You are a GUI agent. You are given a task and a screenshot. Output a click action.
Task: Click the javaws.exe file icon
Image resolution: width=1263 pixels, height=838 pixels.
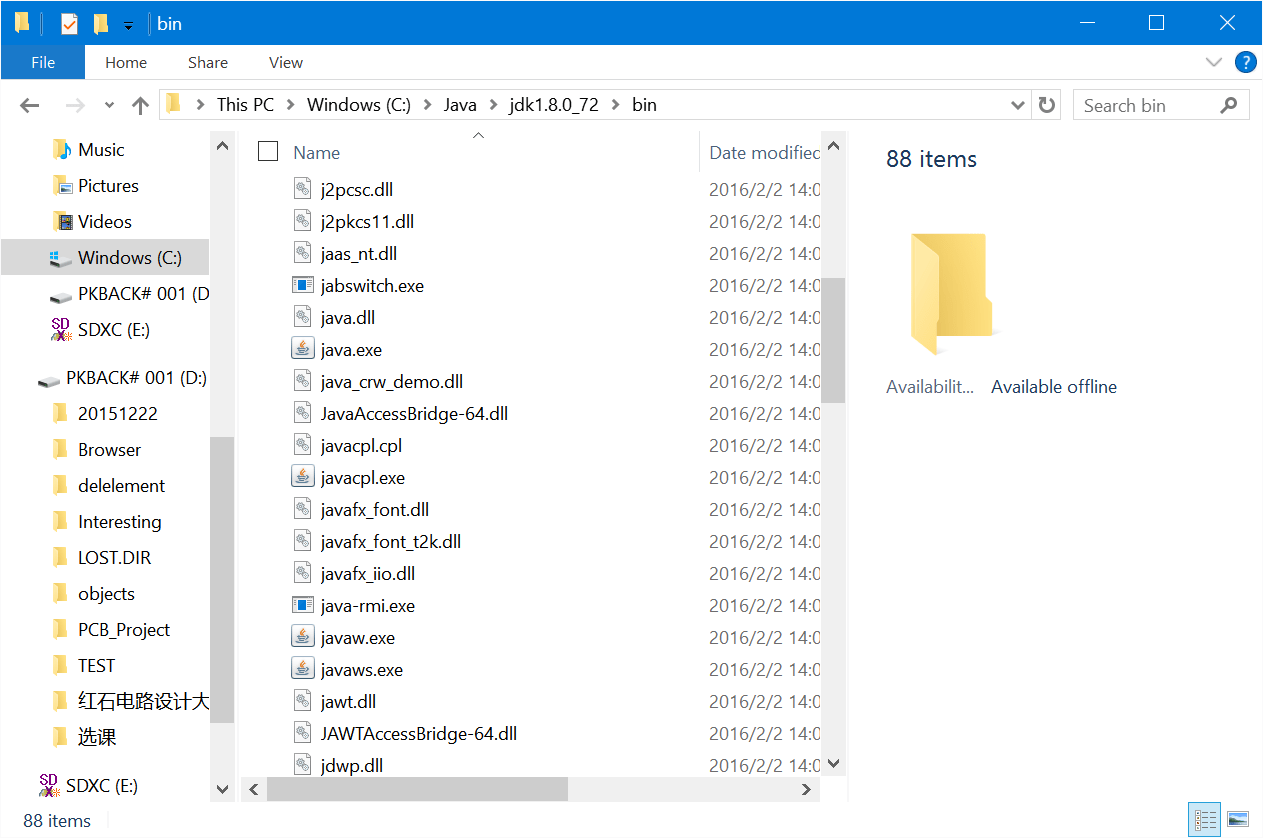302,669
